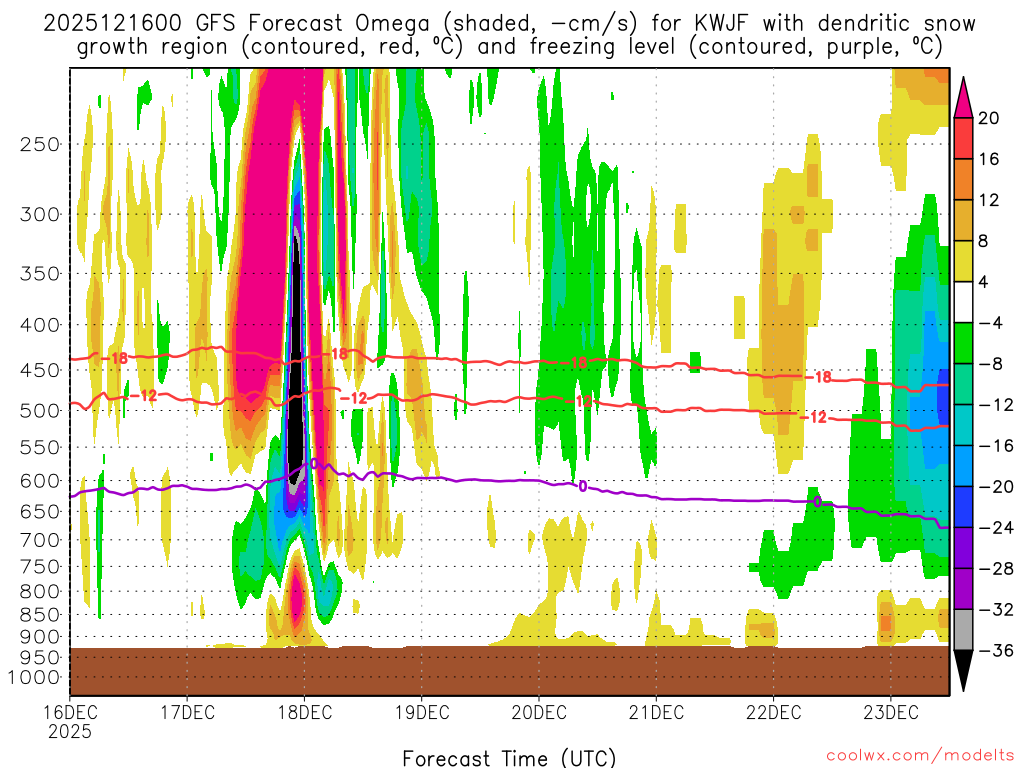
Task: Click the 350 pressure level label
Action: click(x=40, y=274)
